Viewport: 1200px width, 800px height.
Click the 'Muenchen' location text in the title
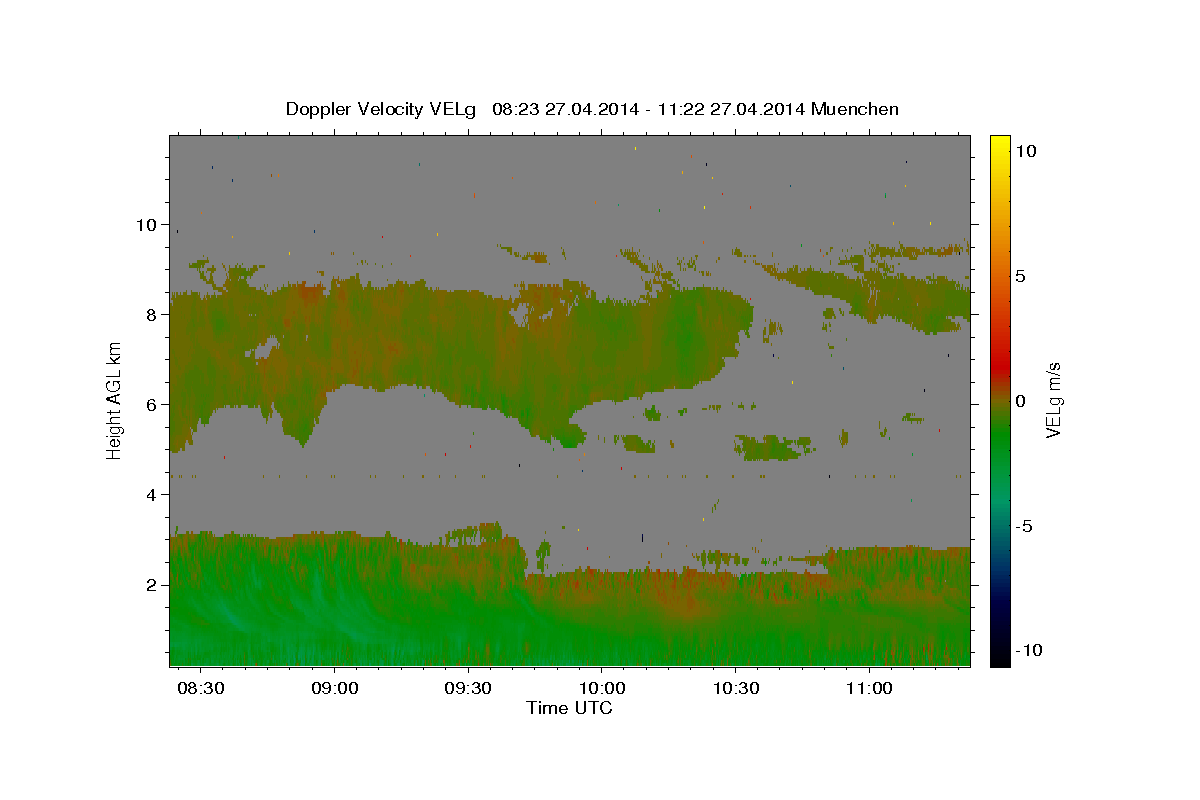click(855, 109)
